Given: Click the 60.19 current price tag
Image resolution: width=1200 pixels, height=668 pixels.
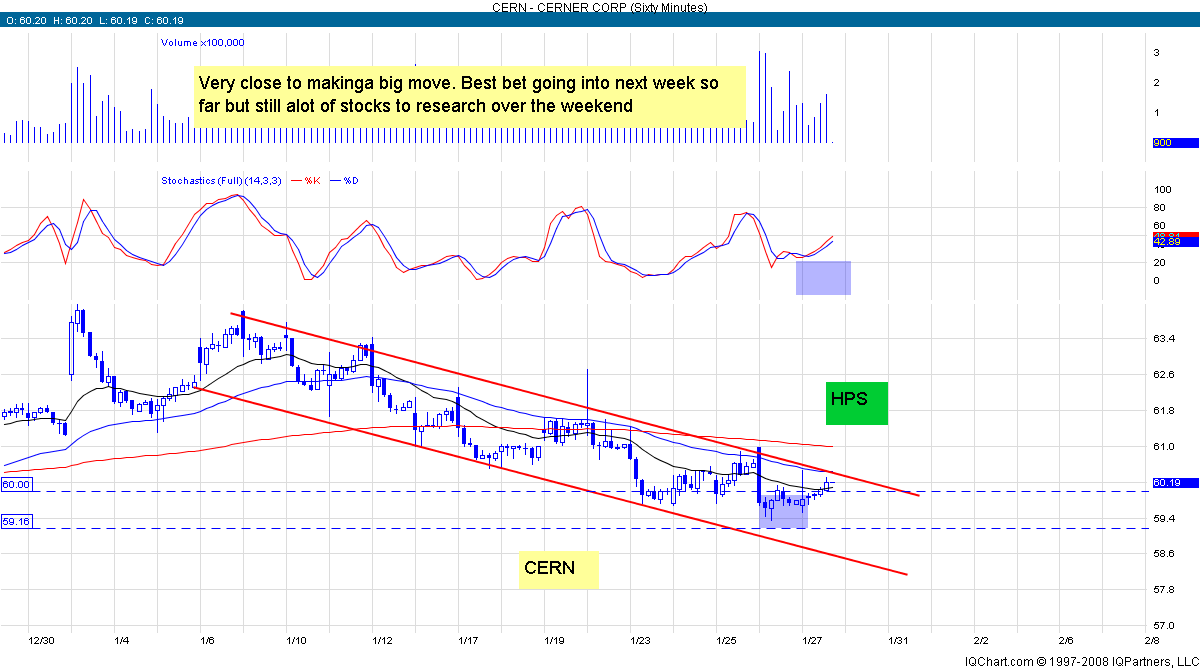Looking at the screenshot, I should pyautogui.click(x=1167, y=482).
